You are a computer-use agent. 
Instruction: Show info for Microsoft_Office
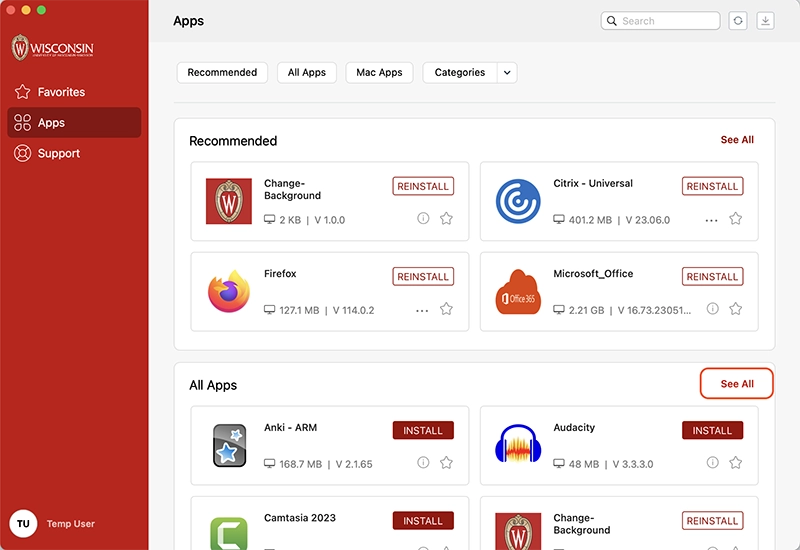[x=712, y=309]
